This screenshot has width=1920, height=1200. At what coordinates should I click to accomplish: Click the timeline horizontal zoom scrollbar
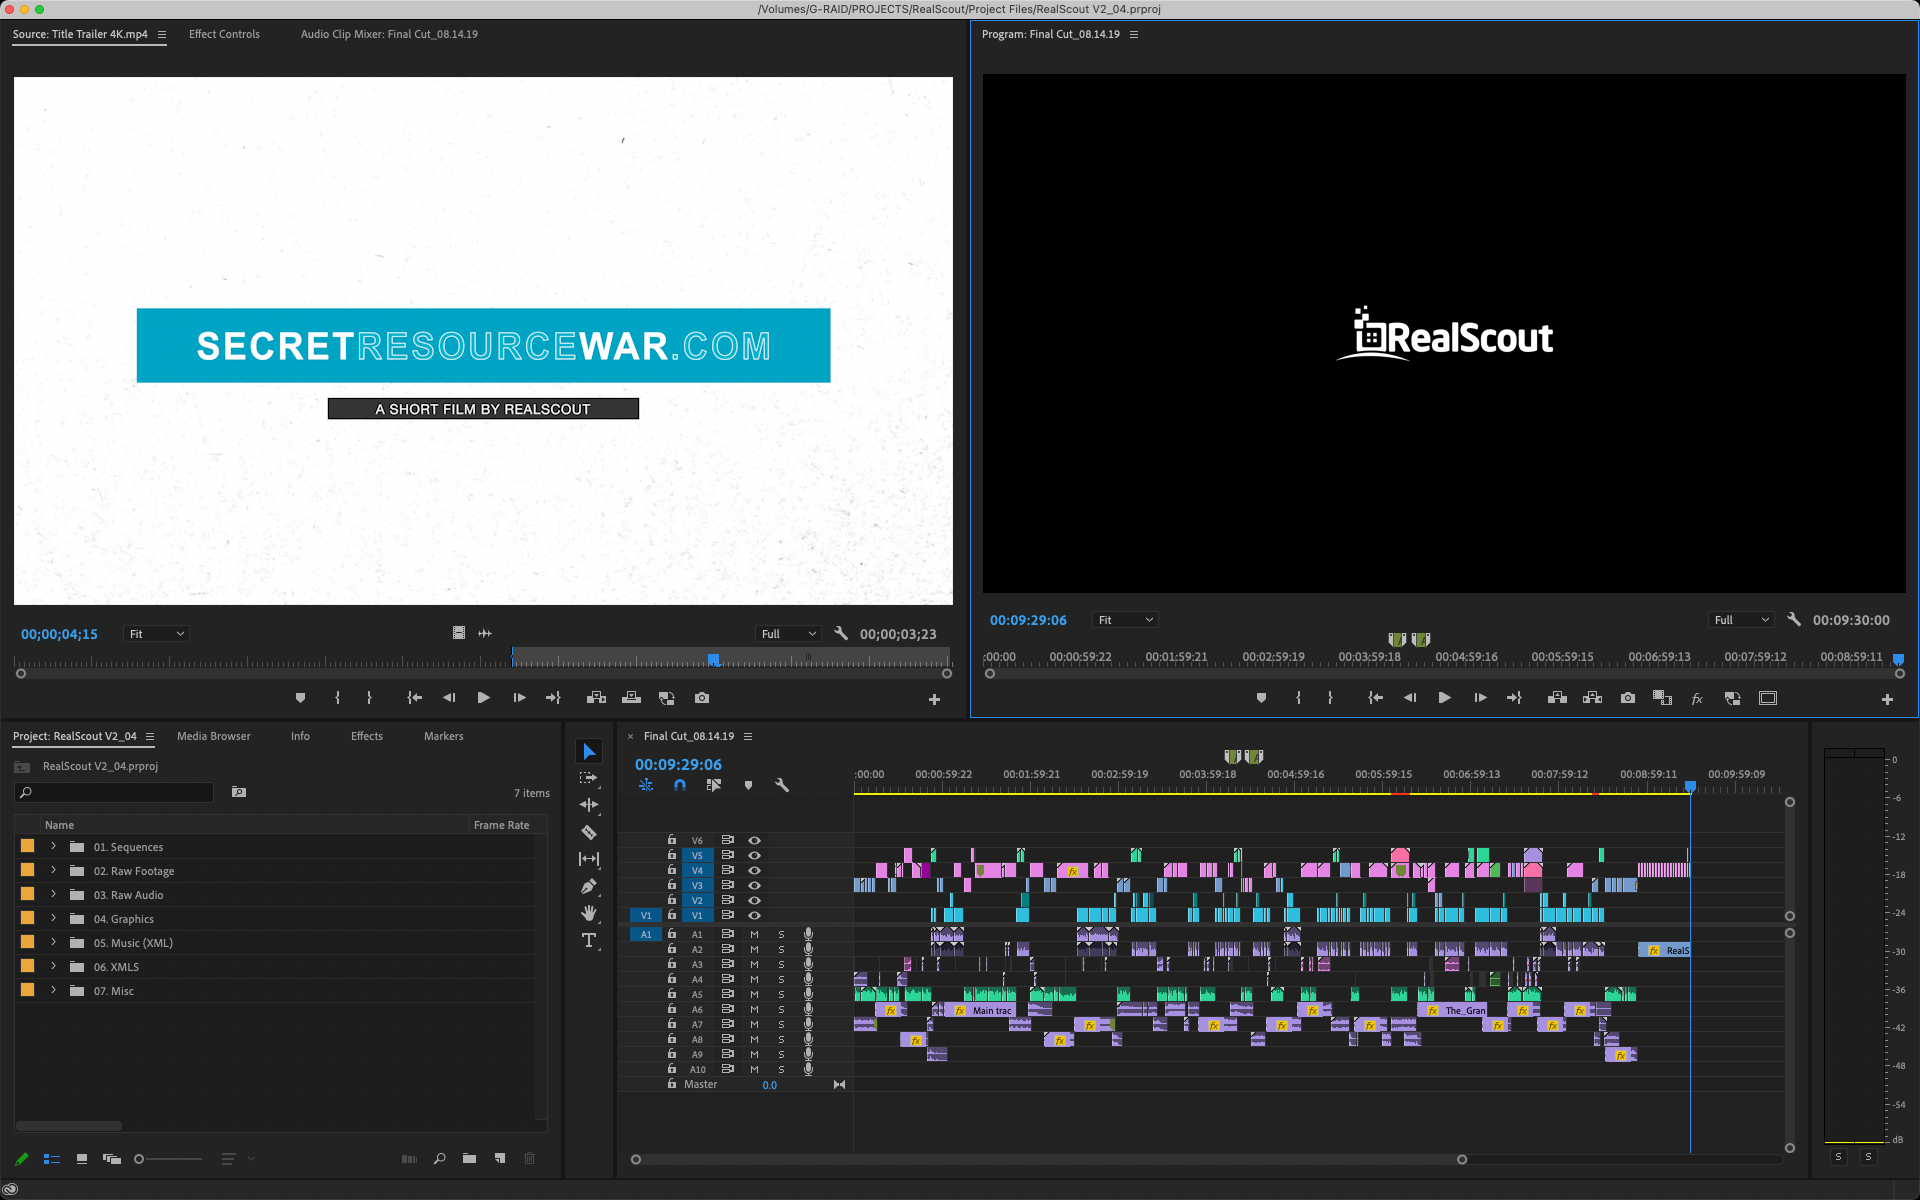[1049, 1160]
